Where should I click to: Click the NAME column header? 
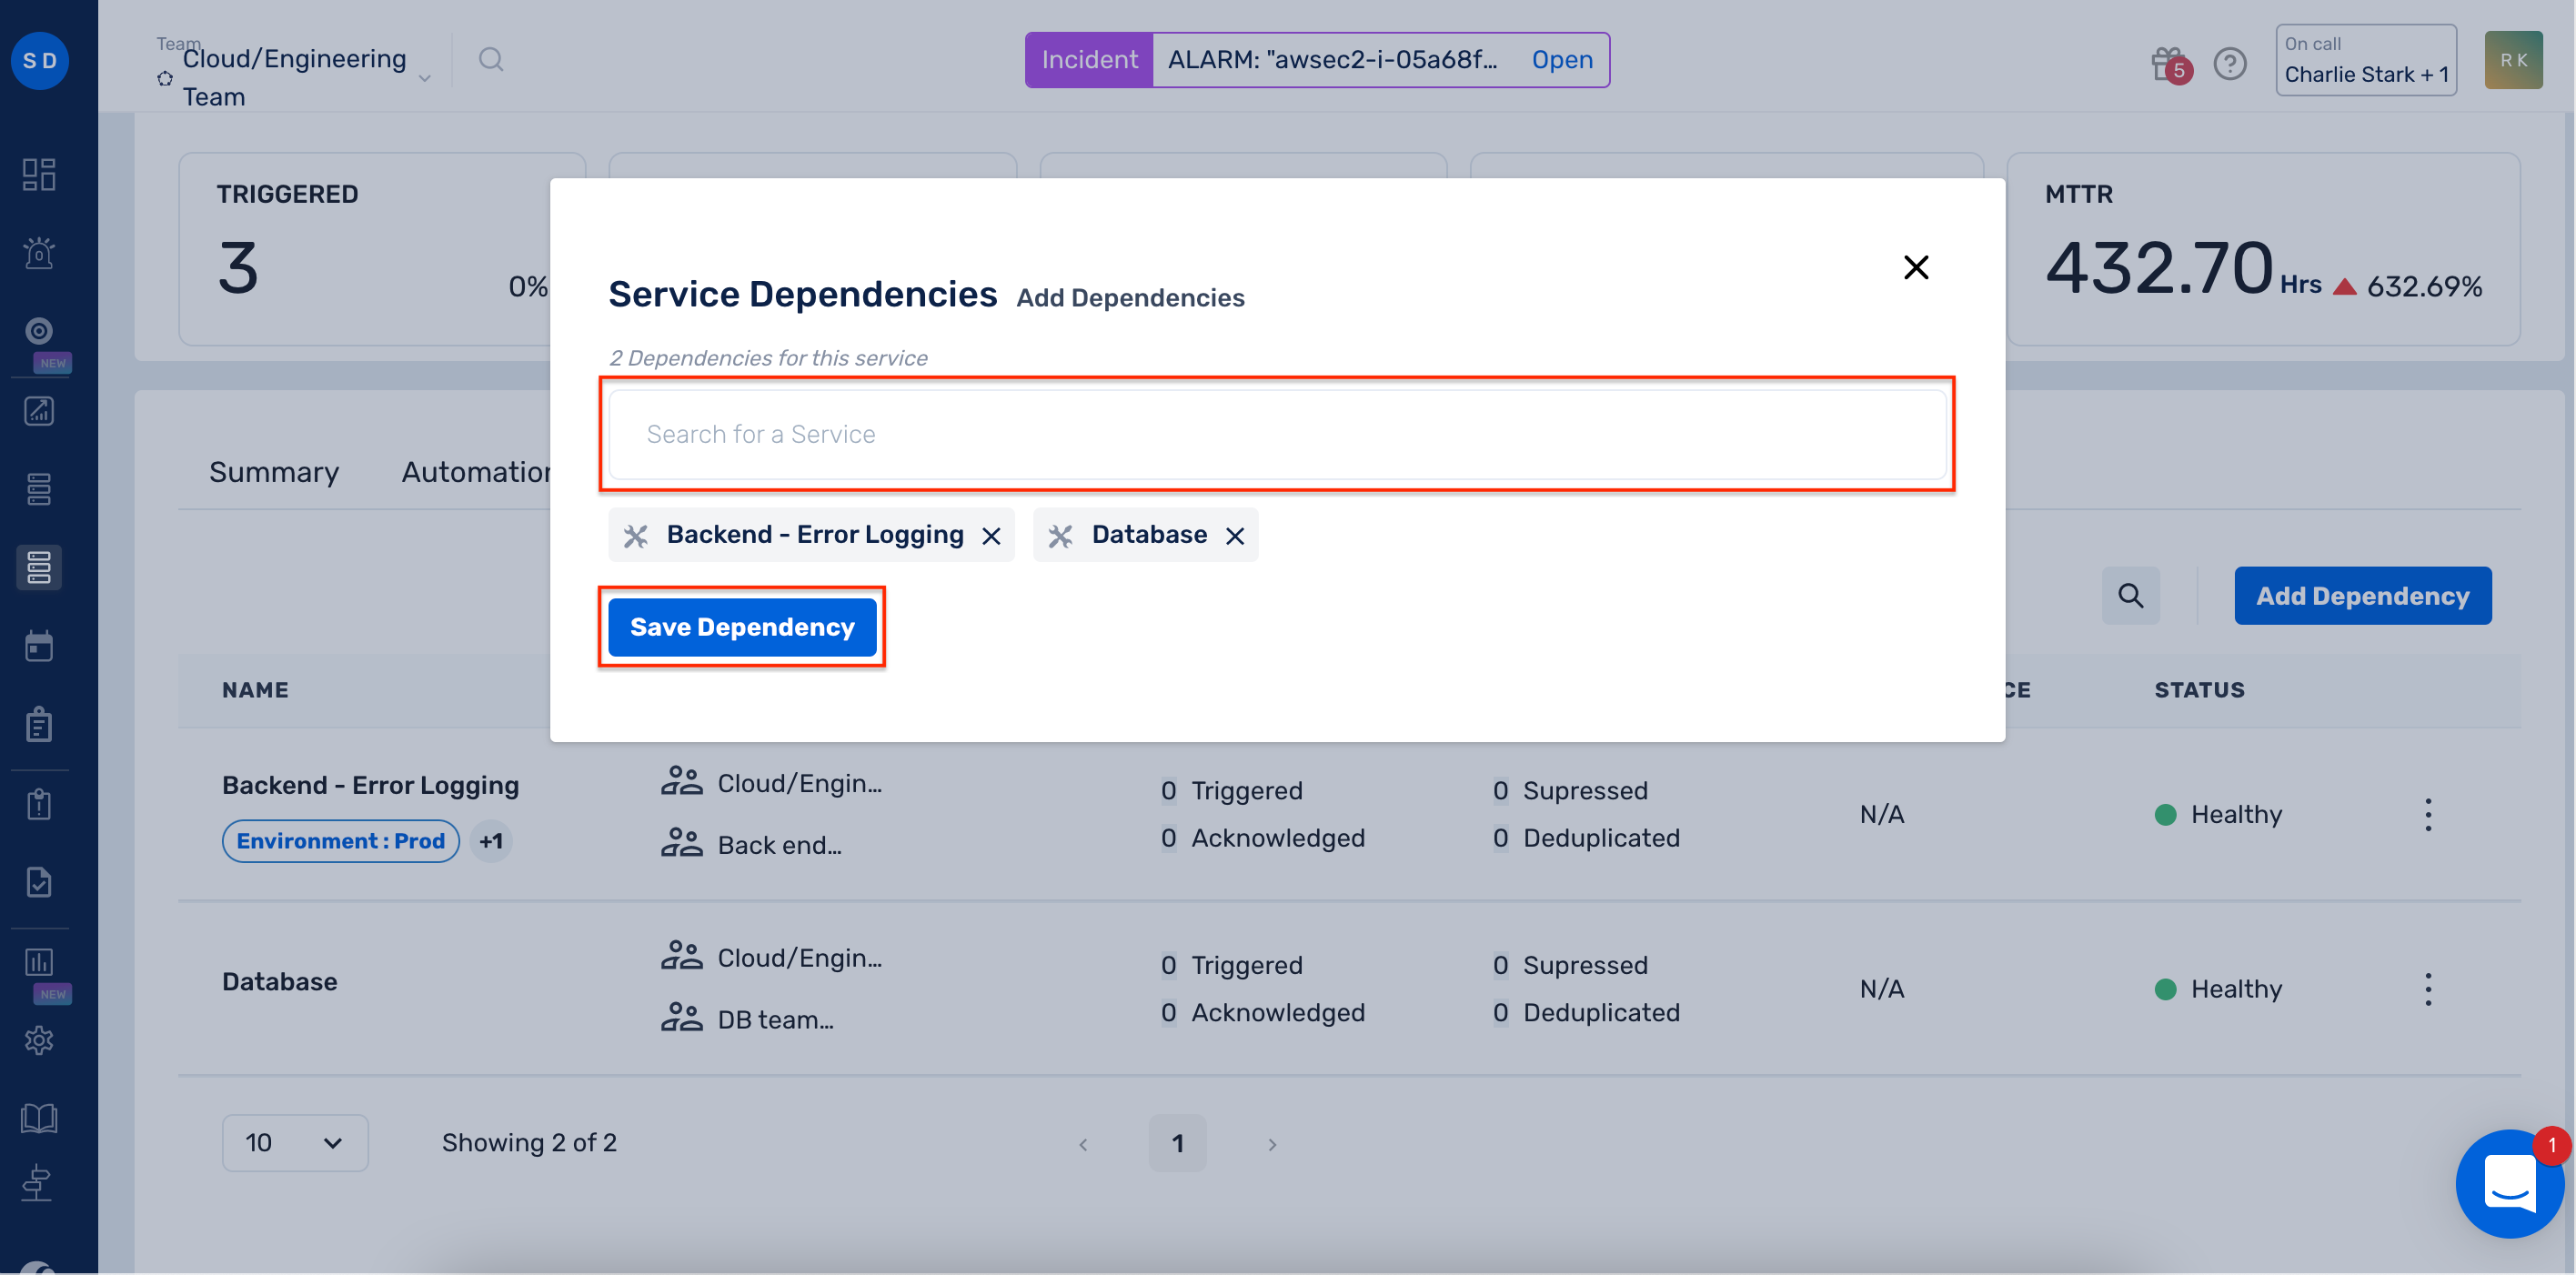(255, 690)
